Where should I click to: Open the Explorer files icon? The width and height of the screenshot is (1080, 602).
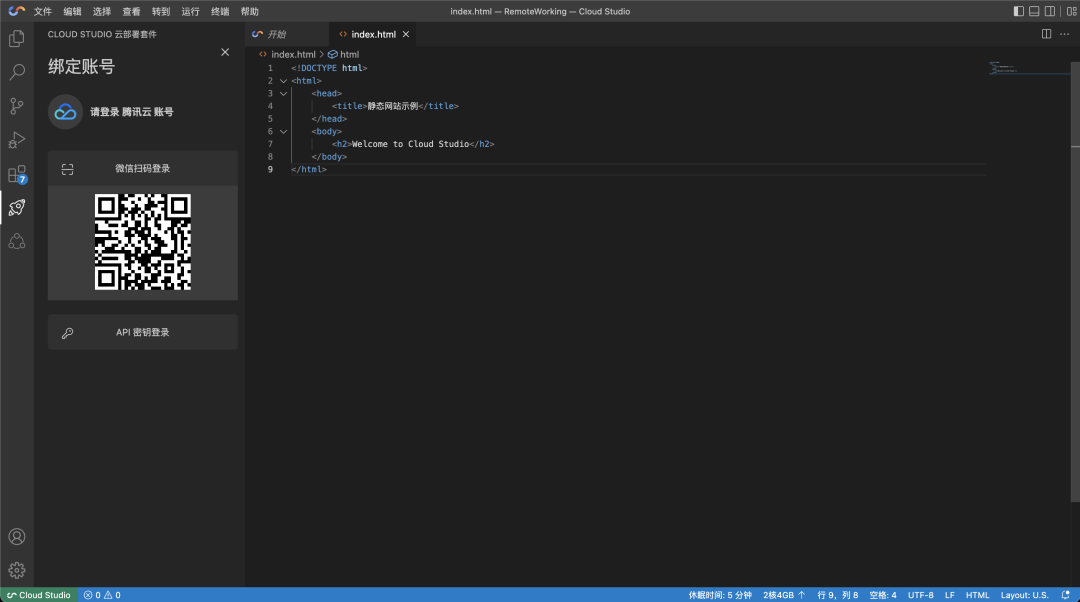pos(17,39)
